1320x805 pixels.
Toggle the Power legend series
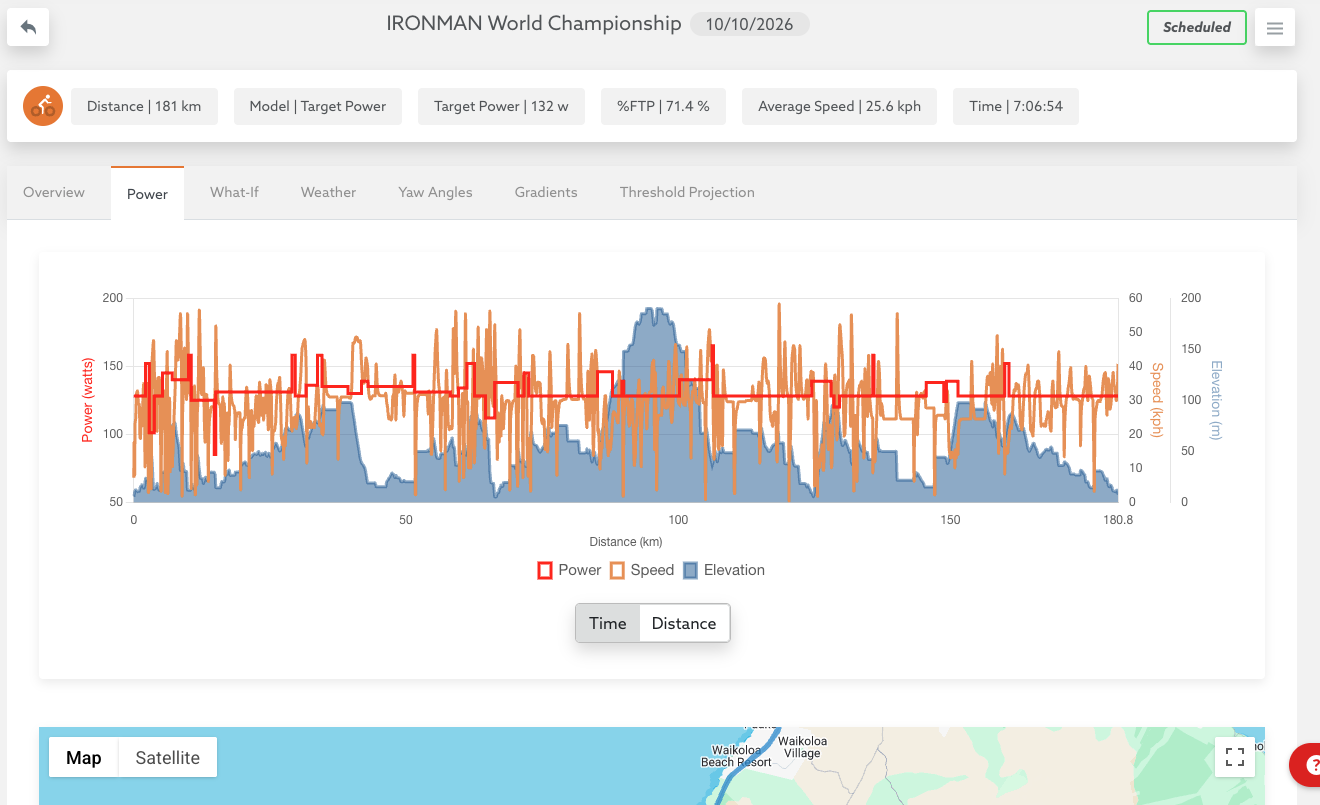[x=569, y=570]
